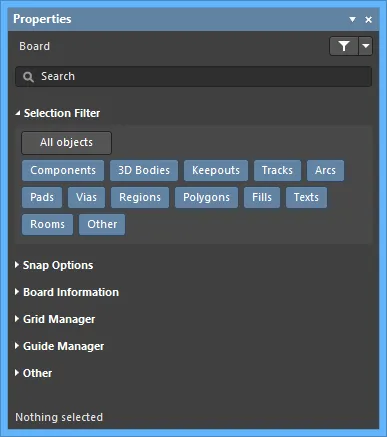Toggle the Components selection filter

tap(63, 170)
